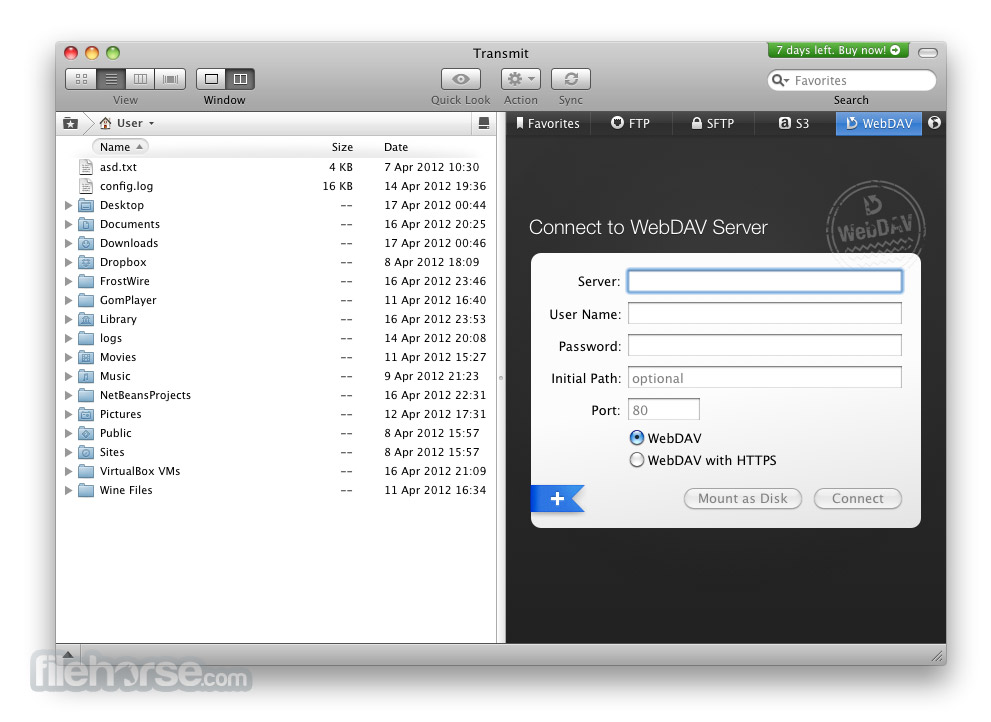Focus the Server input field

(x=765, y=281)
